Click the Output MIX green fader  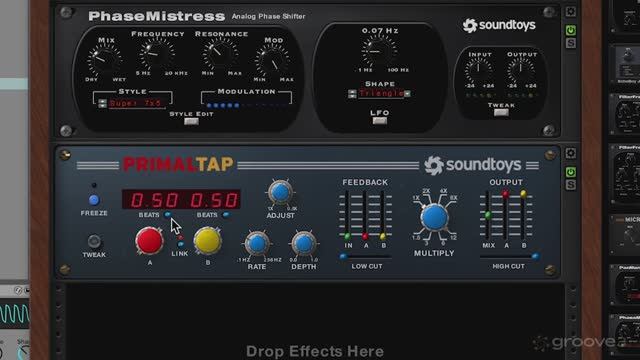[x=488, y=214]
